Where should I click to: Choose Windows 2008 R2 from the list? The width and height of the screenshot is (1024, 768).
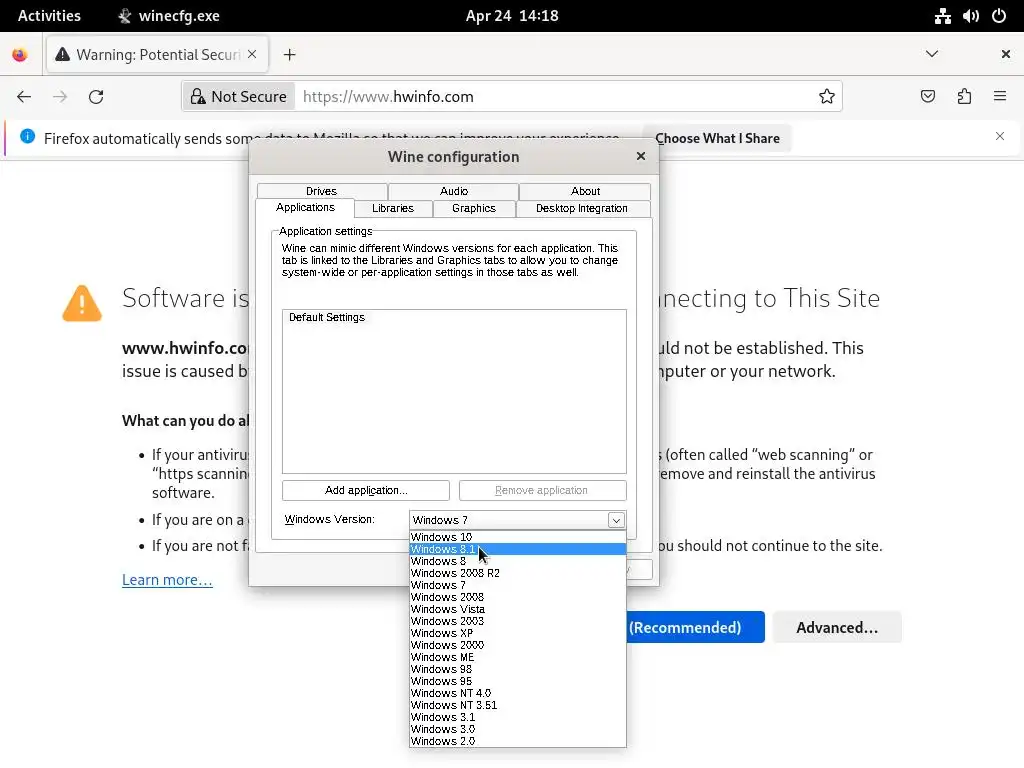point(517,573)
